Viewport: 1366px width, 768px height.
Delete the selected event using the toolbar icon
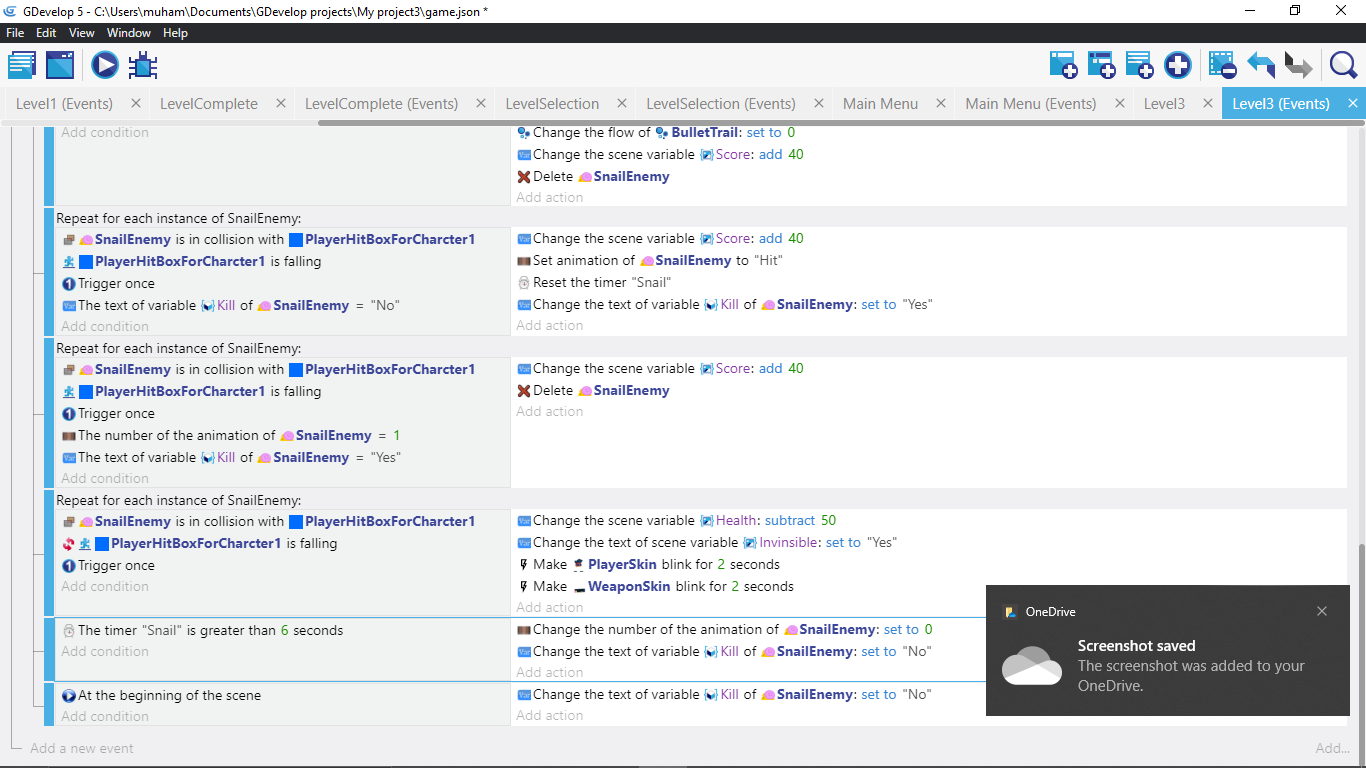coord(1222,66)
